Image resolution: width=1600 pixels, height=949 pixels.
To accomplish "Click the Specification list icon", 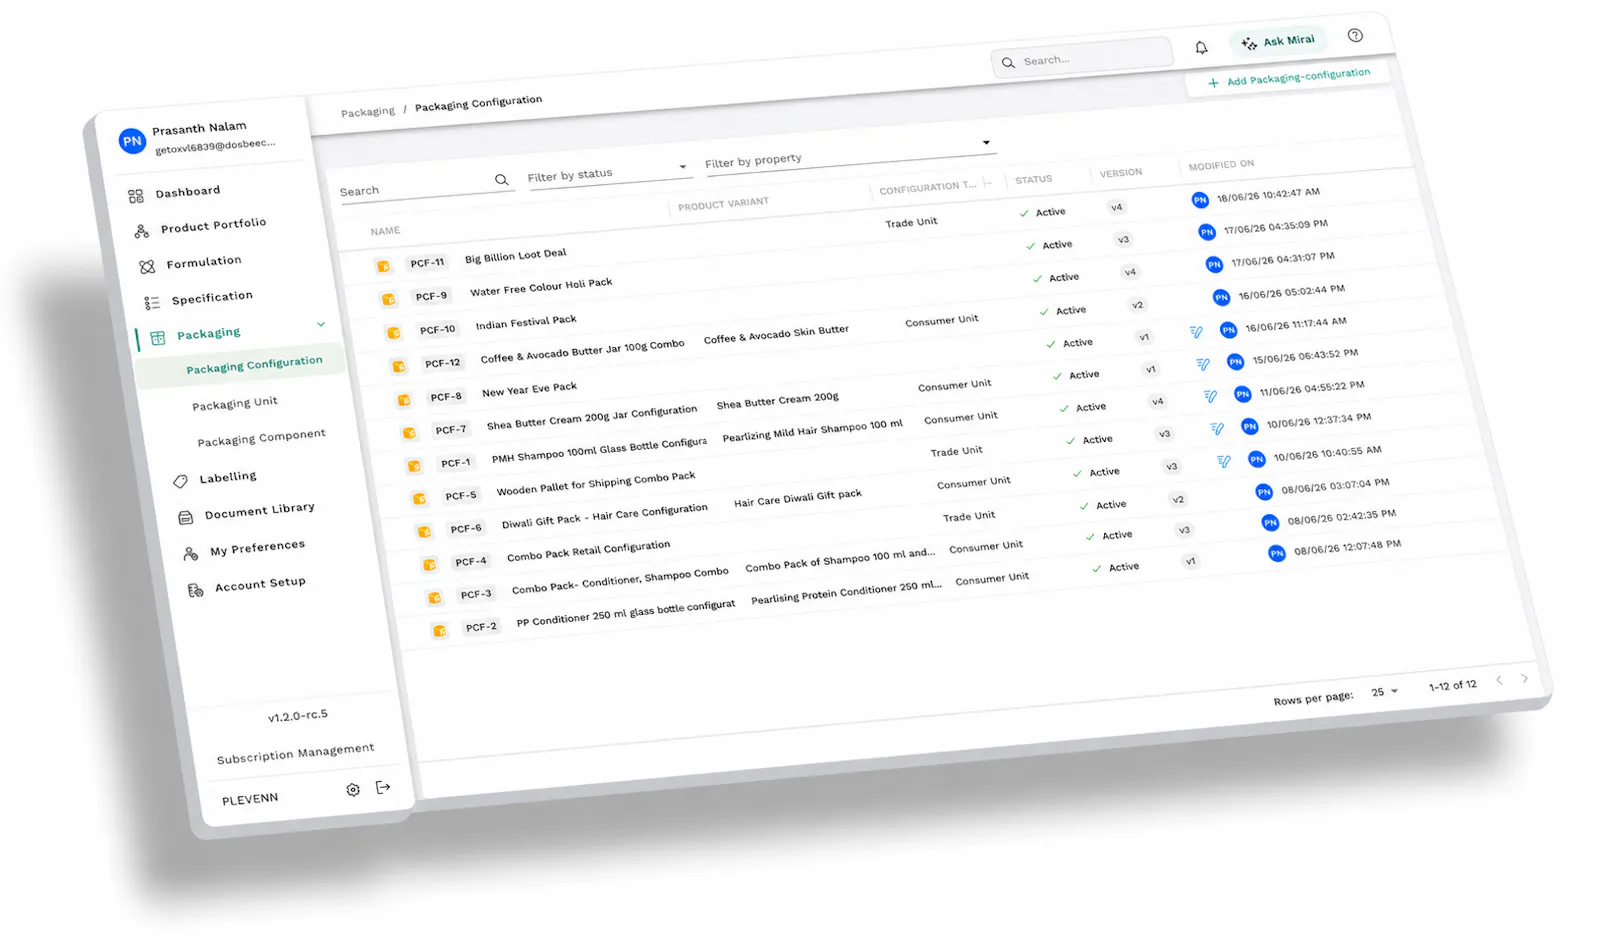I will (x=152, y=302).
